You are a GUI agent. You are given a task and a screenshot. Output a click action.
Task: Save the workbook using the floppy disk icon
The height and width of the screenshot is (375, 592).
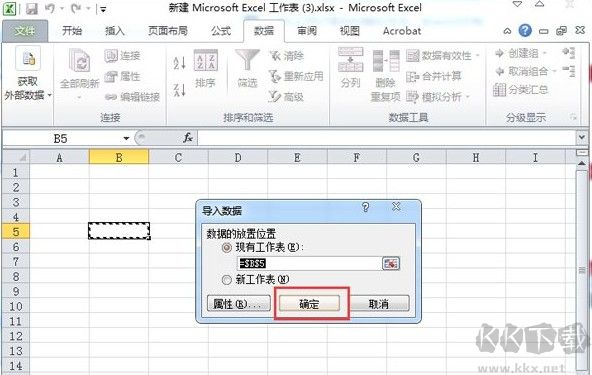pyautogui.click(x=31, y=9)
